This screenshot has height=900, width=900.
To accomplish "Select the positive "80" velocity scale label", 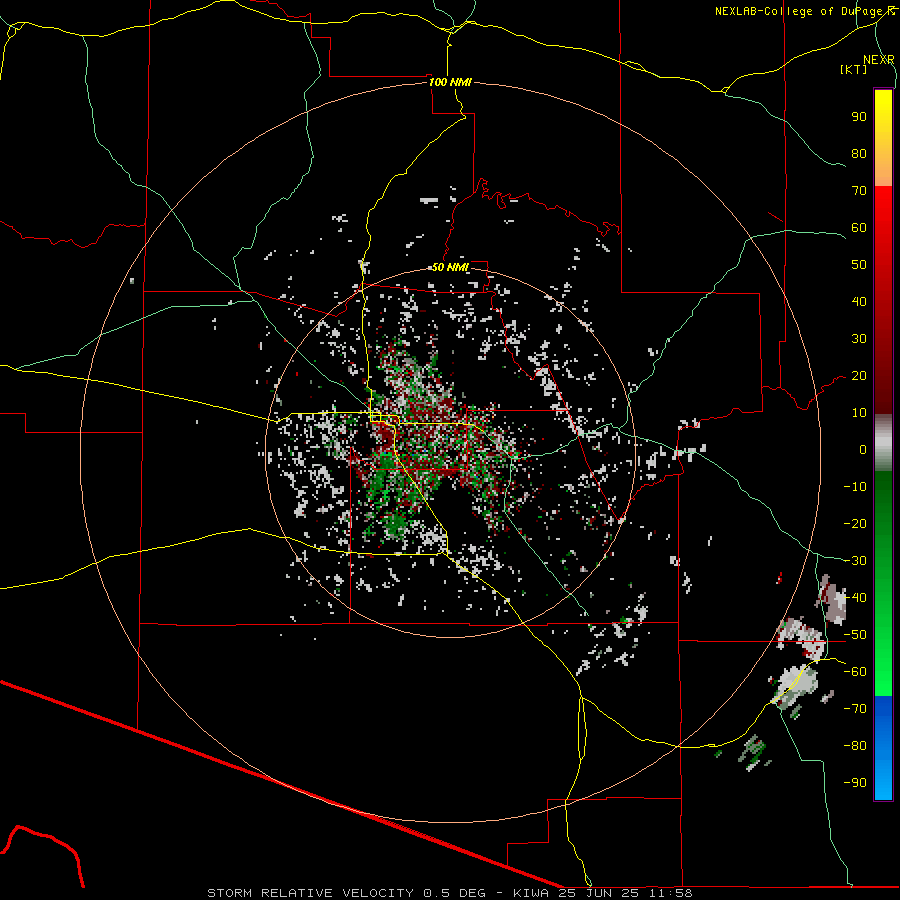I will pos(859,154).
